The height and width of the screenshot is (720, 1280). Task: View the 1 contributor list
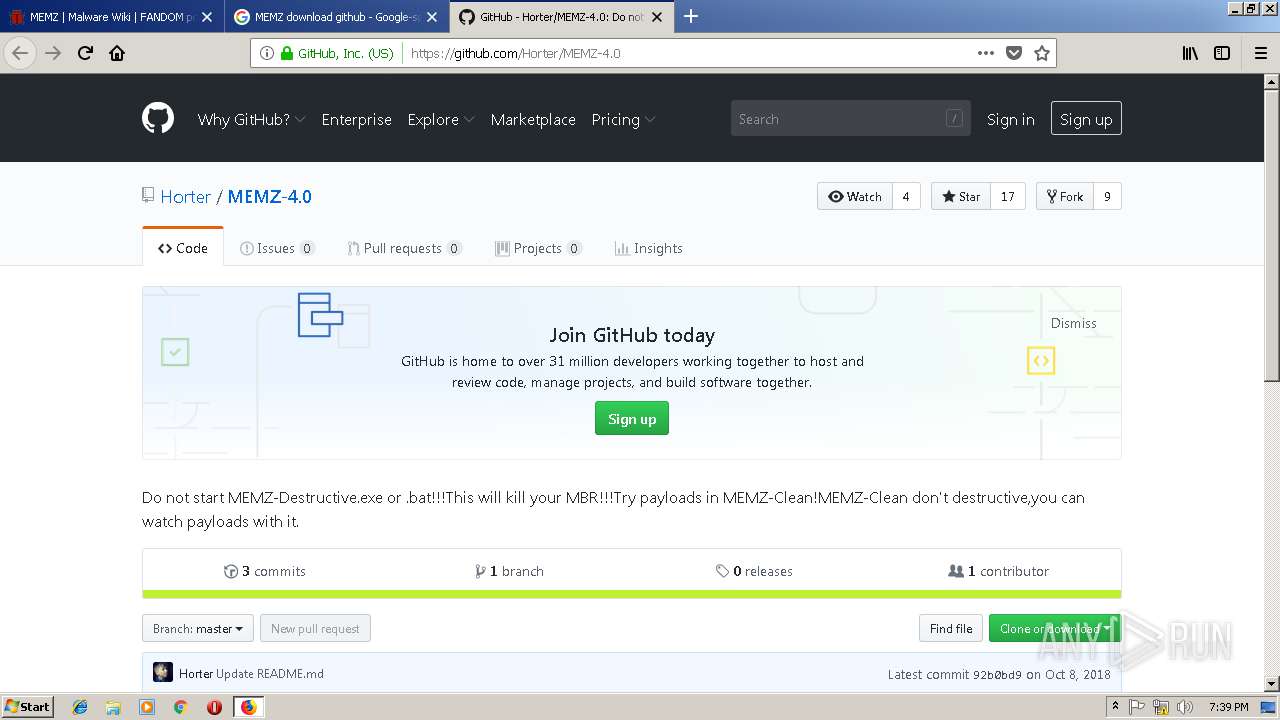pyautogui.click(x=998, y=571)
